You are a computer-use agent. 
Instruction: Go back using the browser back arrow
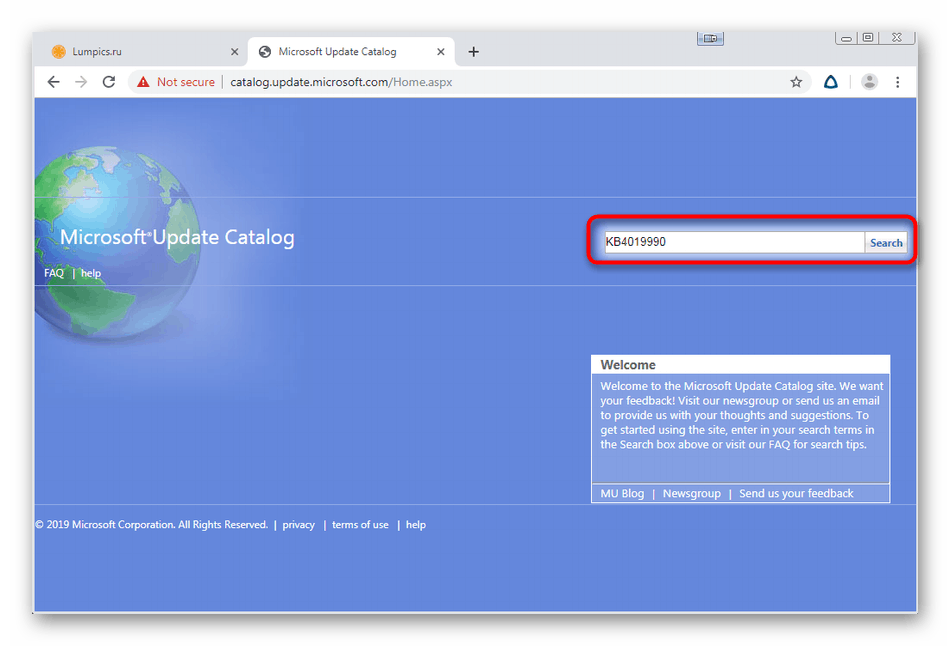(53, 82)
